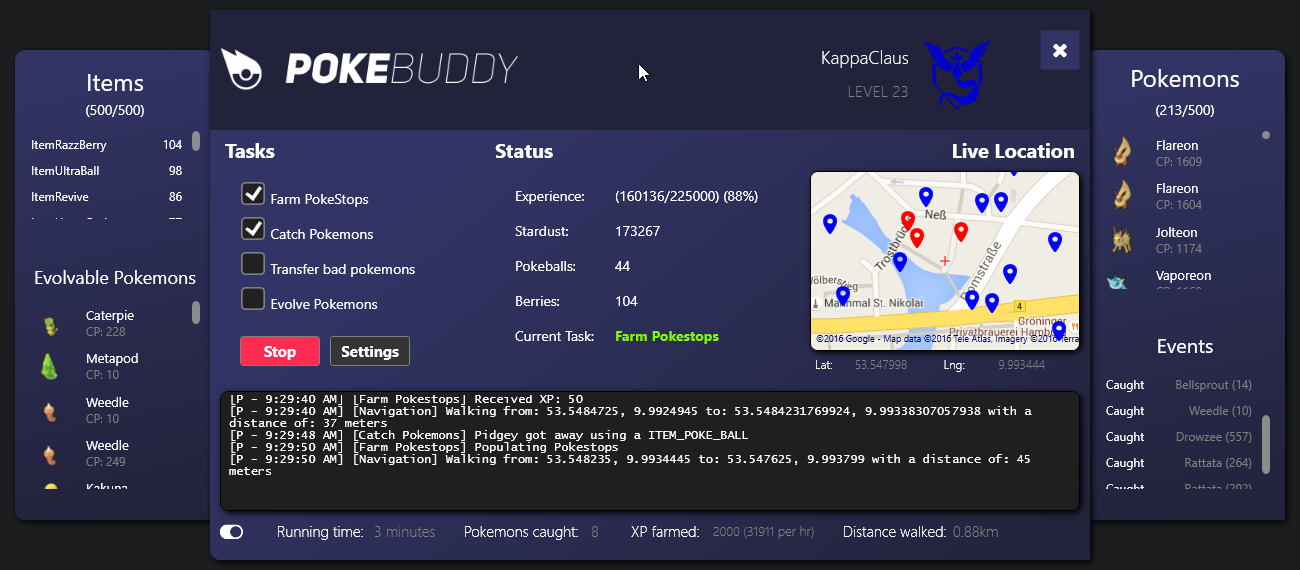Uncheck the Catch Pokemons checkbox
The image size is (1300, 570).
tap(253, 228)
